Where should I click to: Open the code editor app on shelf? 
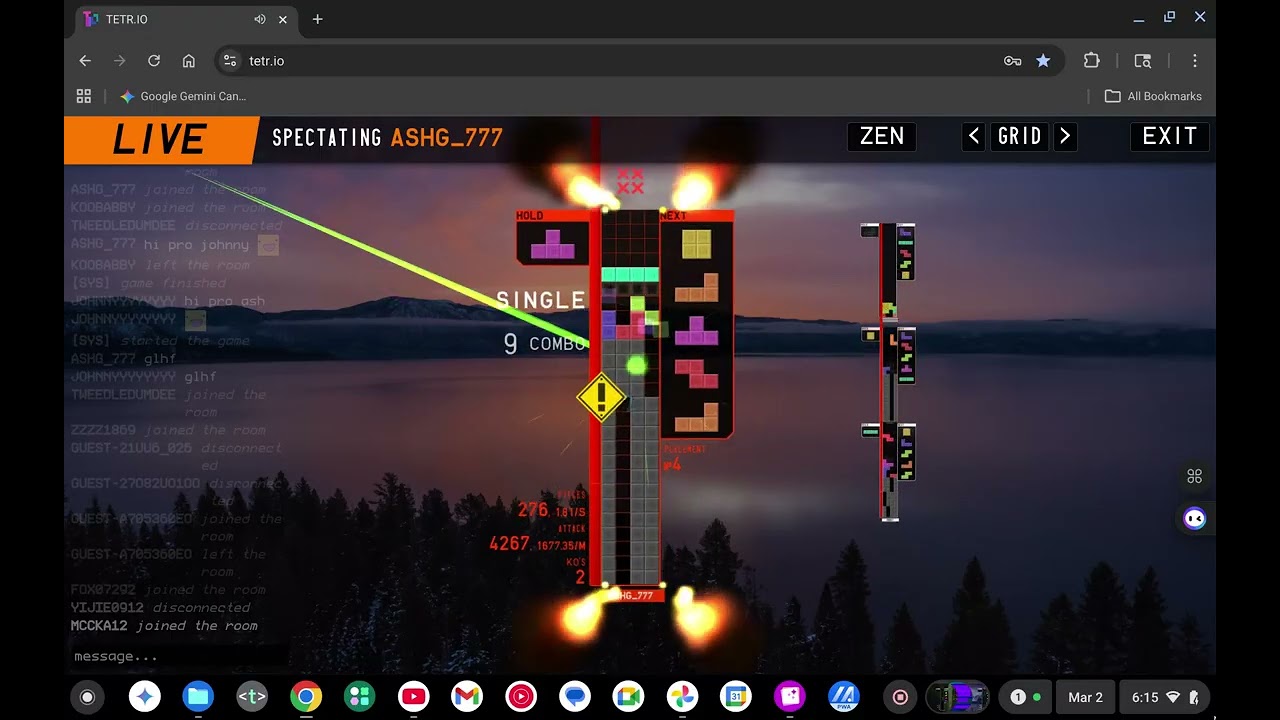click(x=252, y=697)
